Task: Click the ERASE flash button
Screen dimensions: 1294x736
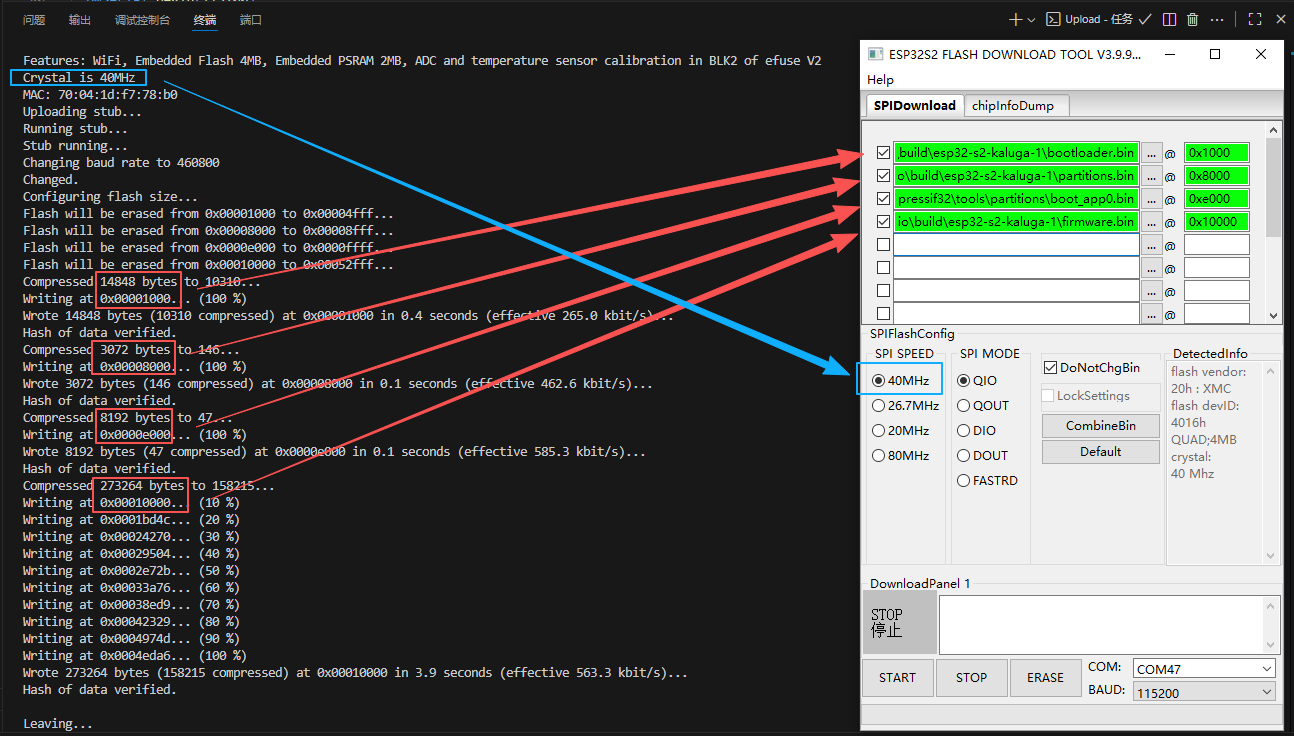Action: point(1045,678)
